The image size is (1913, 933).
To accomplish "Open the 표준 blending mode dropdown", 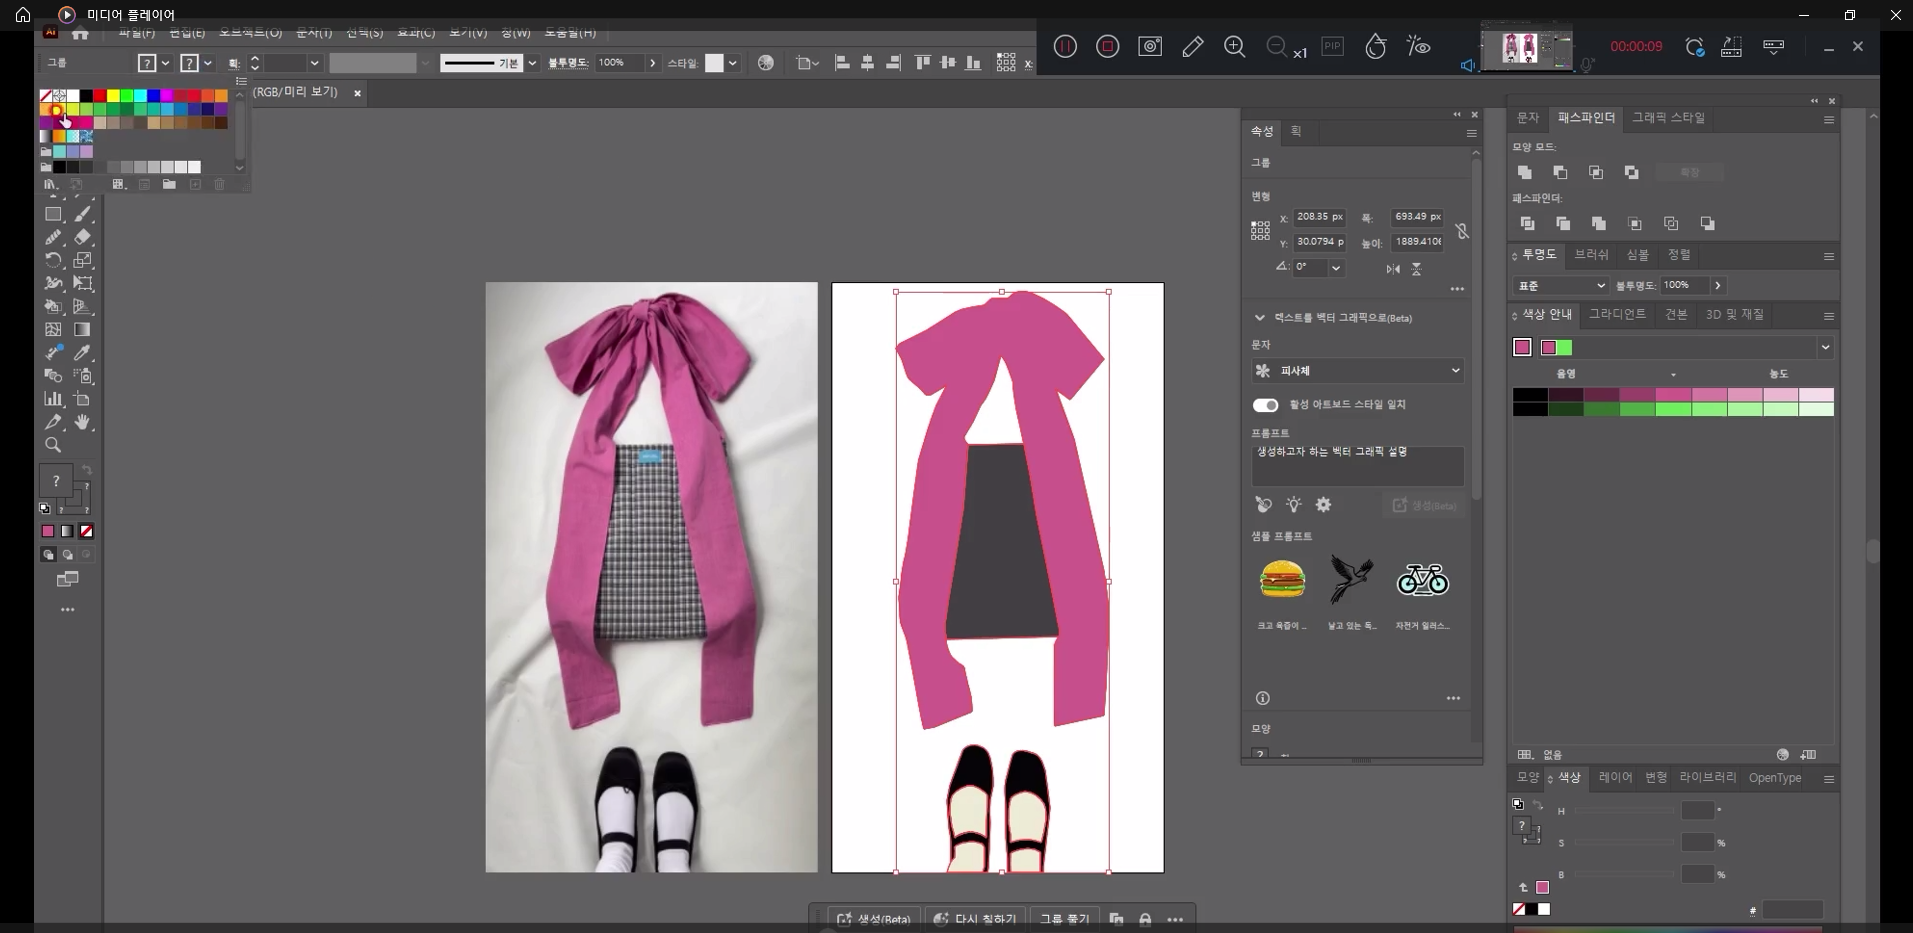I will pos(1560,286).
